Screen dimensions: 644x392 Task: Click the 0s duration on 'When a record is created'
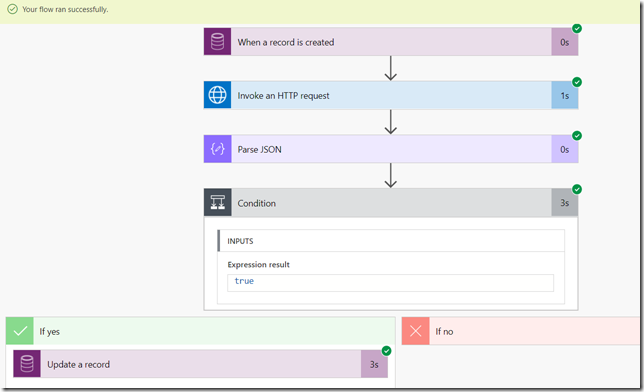pos(565,42)
